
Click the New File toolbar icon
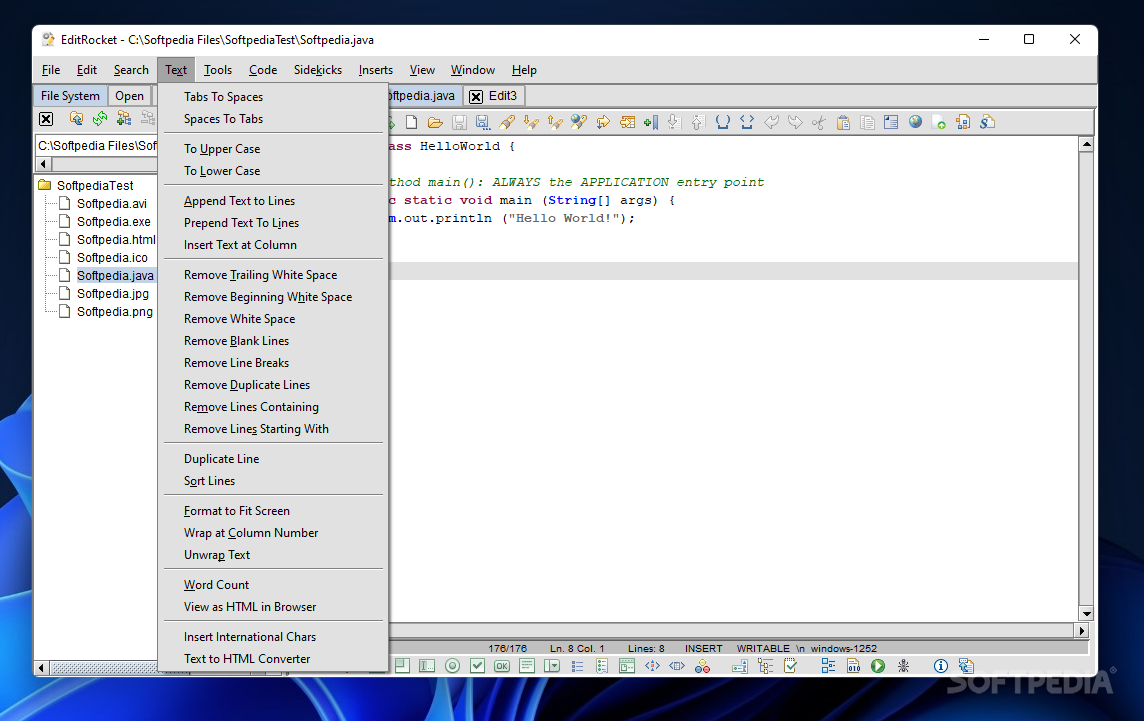coord(411,122)
